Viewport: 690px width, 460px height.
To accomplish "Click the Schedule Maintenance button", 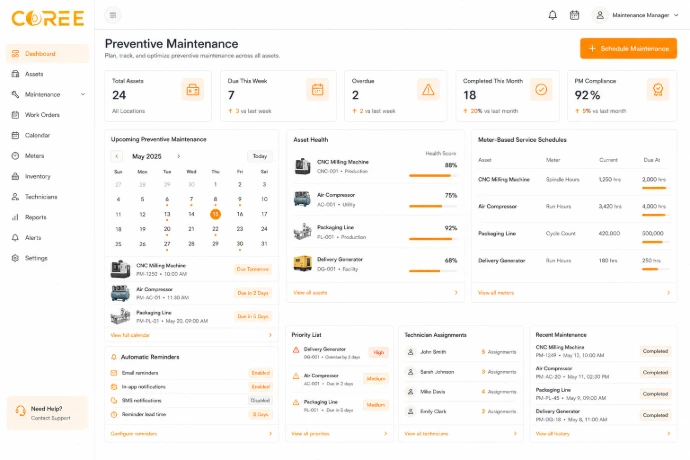I will (x=628, y=48).
